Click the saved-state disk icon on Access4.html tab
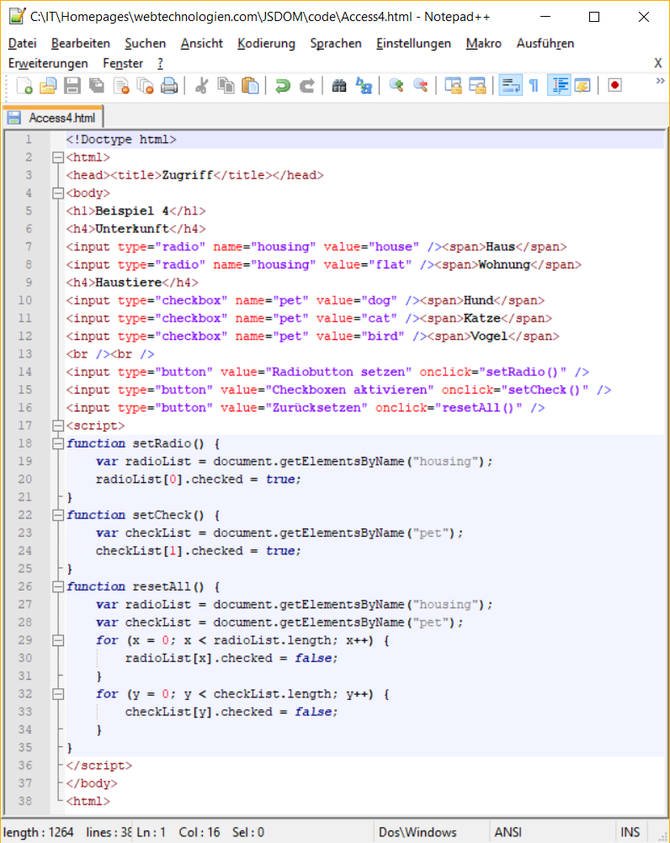 coord(15,118)
